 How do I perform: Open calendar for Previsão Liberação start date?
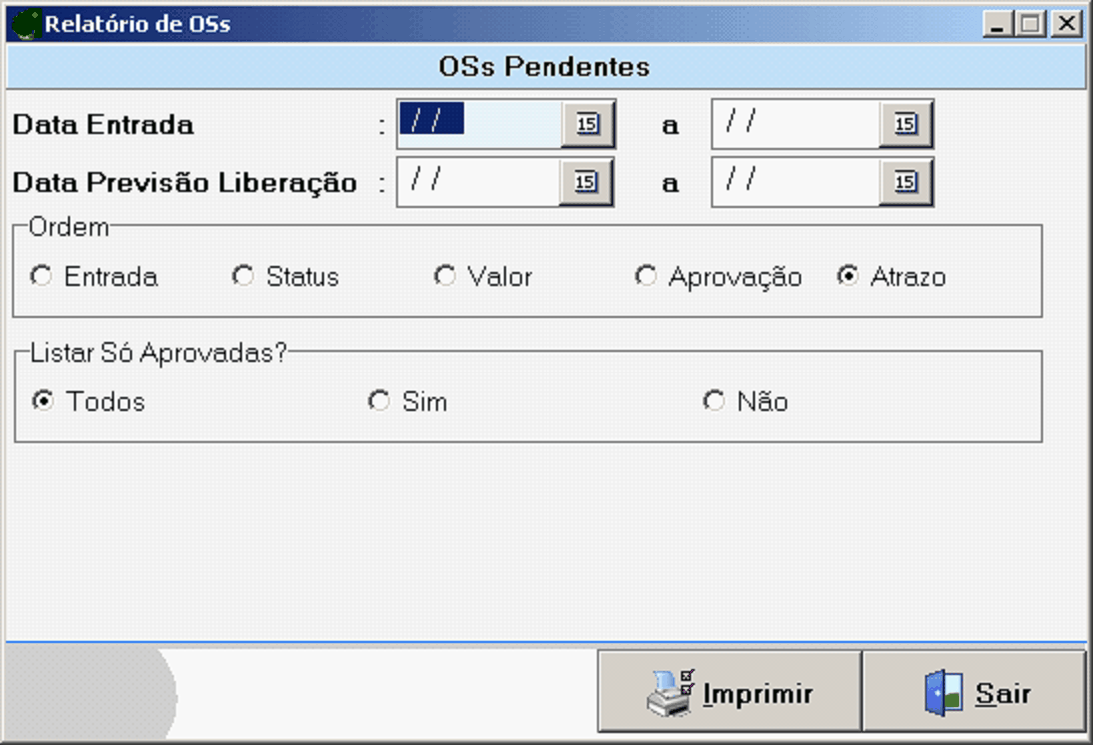tap(587, 182)
